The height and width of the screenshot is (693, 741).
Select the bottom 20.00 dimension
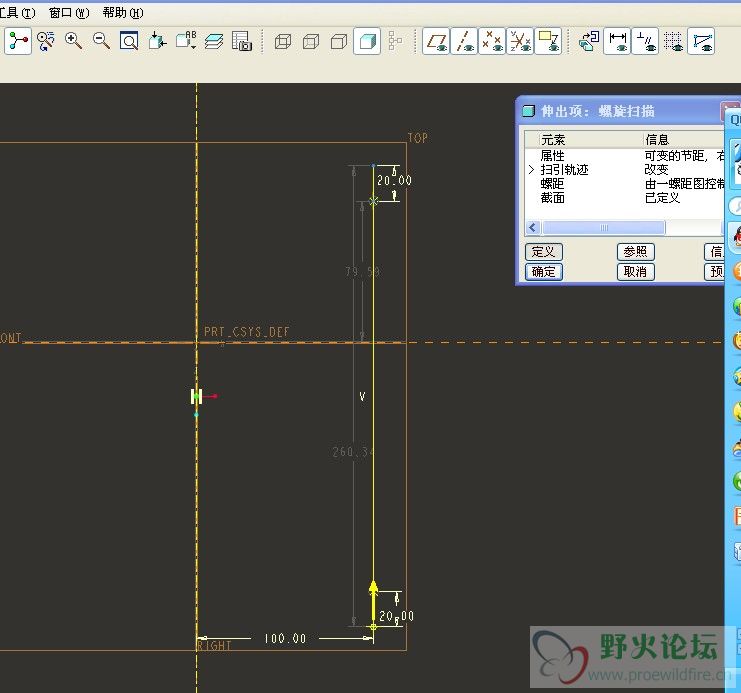click(396, 616)
